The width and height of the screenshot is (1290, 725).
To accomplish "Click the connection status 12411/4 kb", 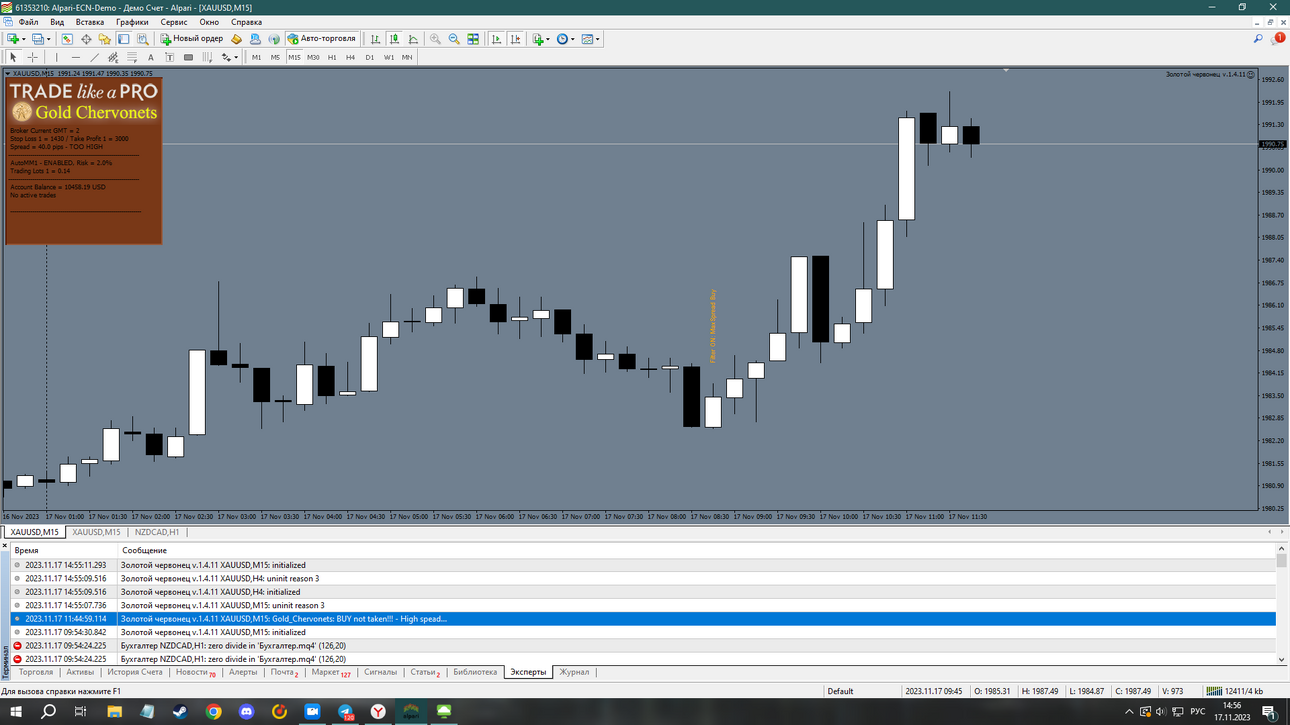I will tap(1235, 691).
